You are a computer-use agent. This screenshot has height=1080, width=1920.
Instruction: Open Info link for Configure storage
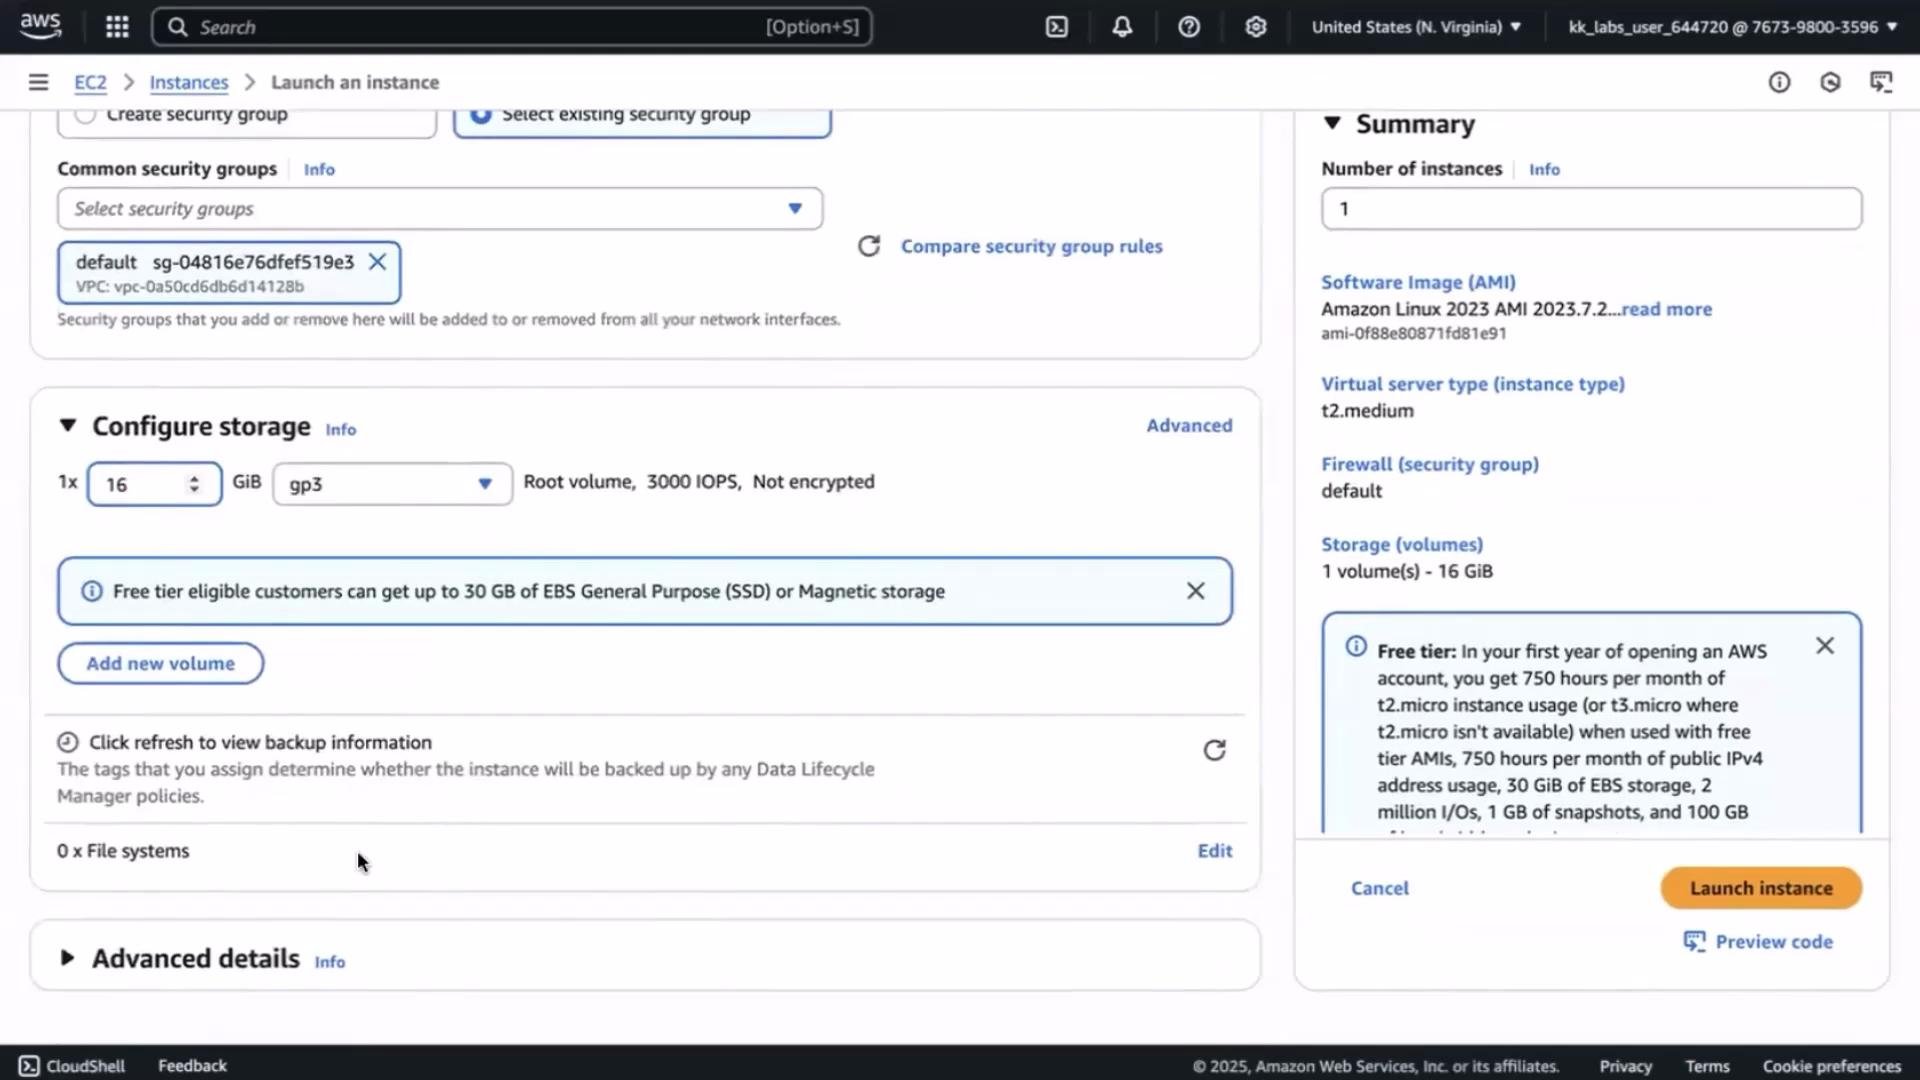(x=340, y=429)
